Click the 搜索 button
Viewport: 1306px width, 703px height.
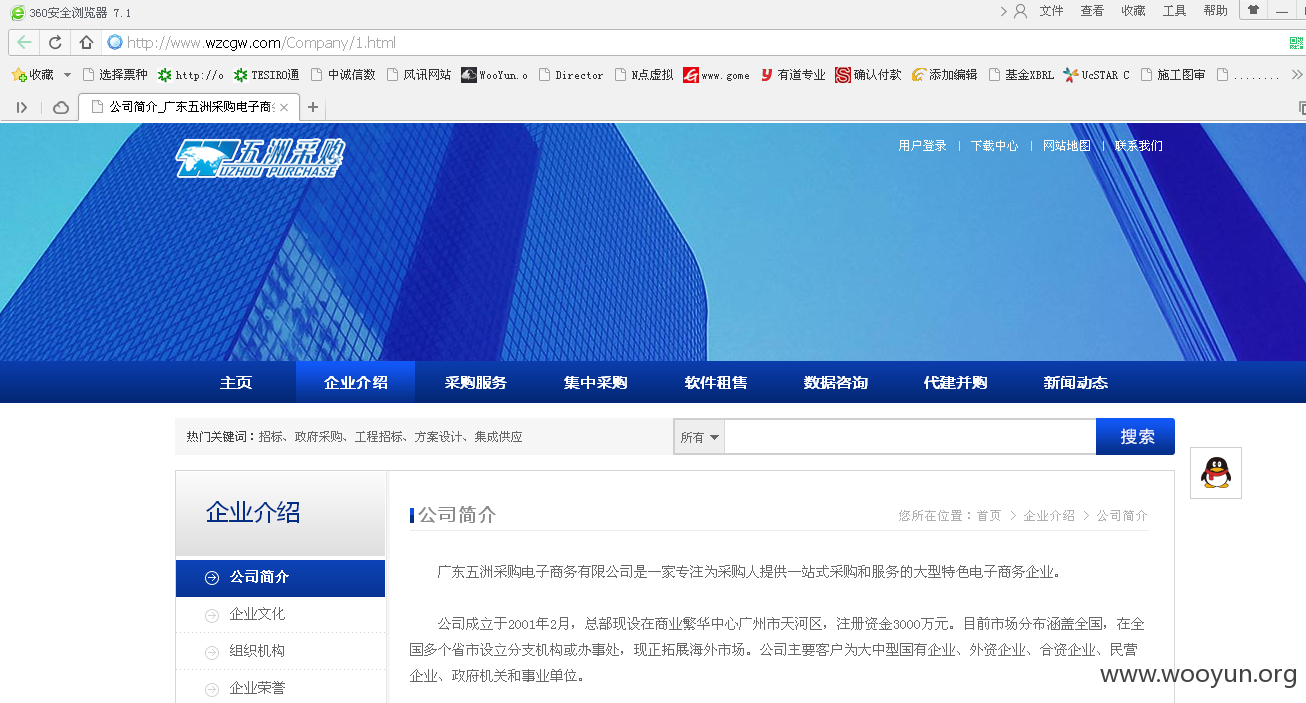coord(1136,437)
